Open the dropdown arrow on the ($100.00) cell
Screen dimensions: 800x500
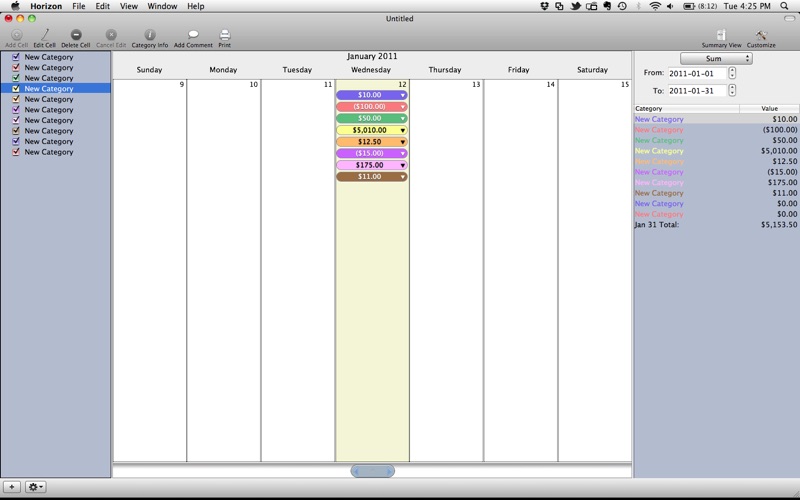pyautogui.click(x=403, y=107)
